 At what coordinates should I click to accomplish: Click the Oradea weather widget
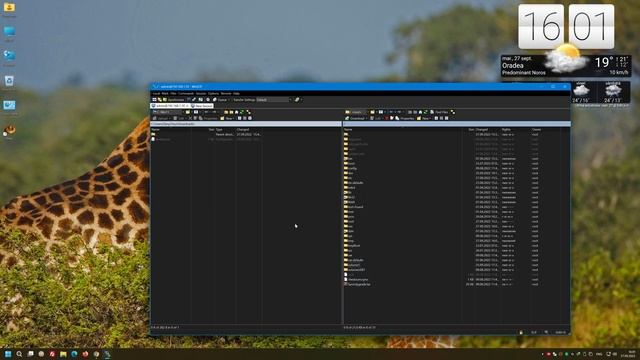(x=566, y=65)
